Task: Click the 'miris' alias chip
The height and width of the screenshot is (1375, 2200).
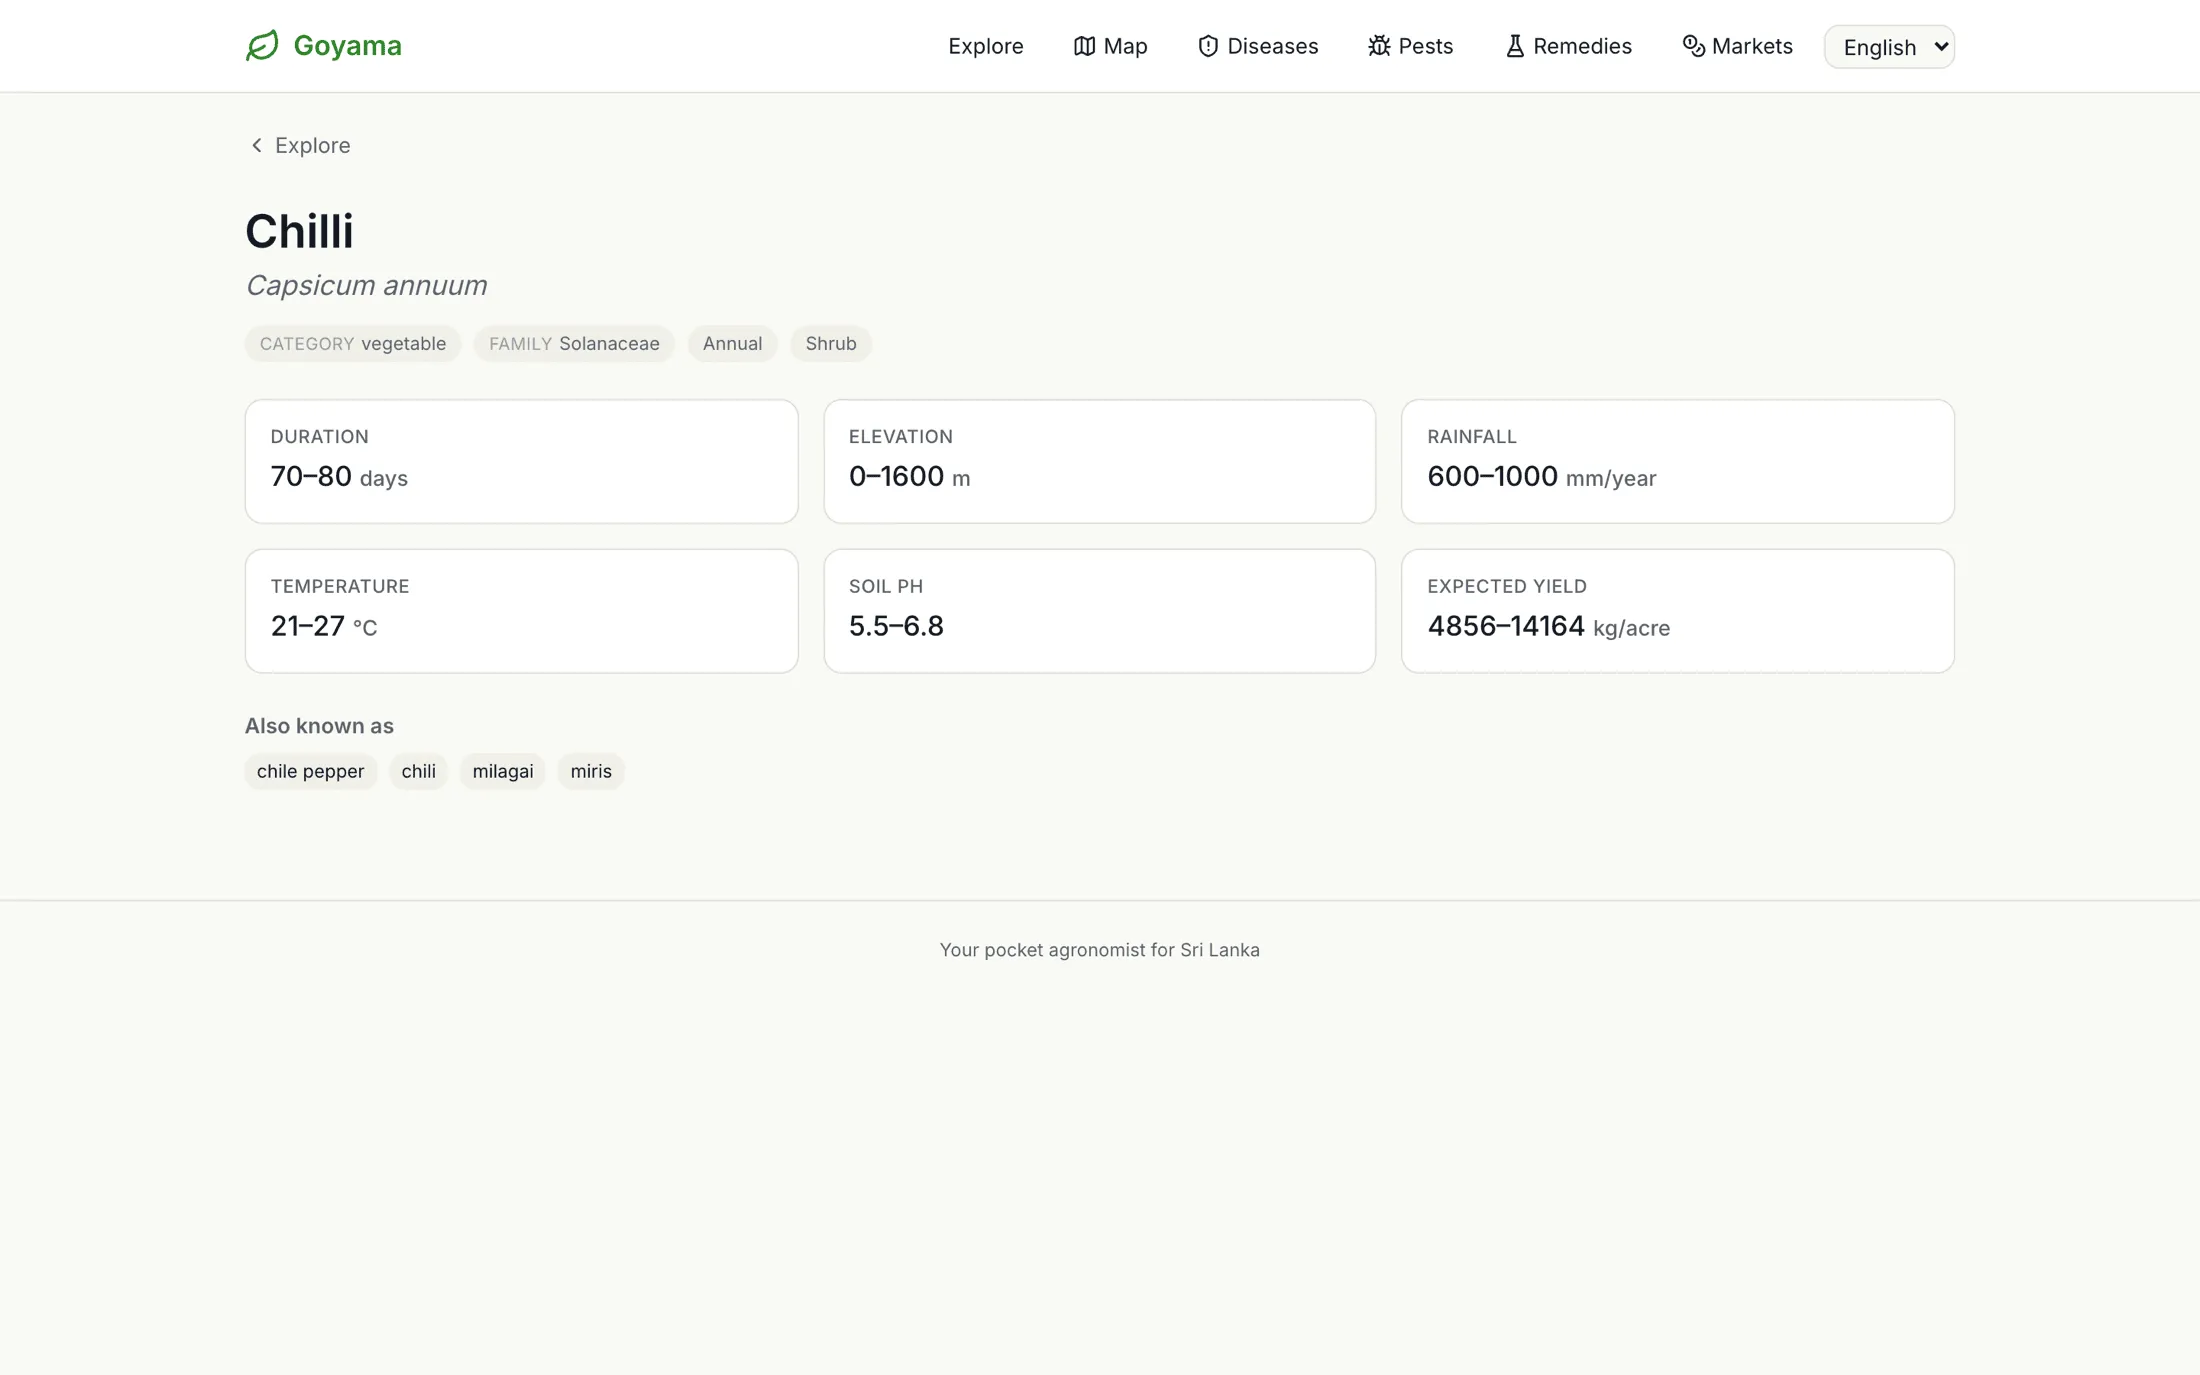Action: pyautogui.click(x=590, y=771)
